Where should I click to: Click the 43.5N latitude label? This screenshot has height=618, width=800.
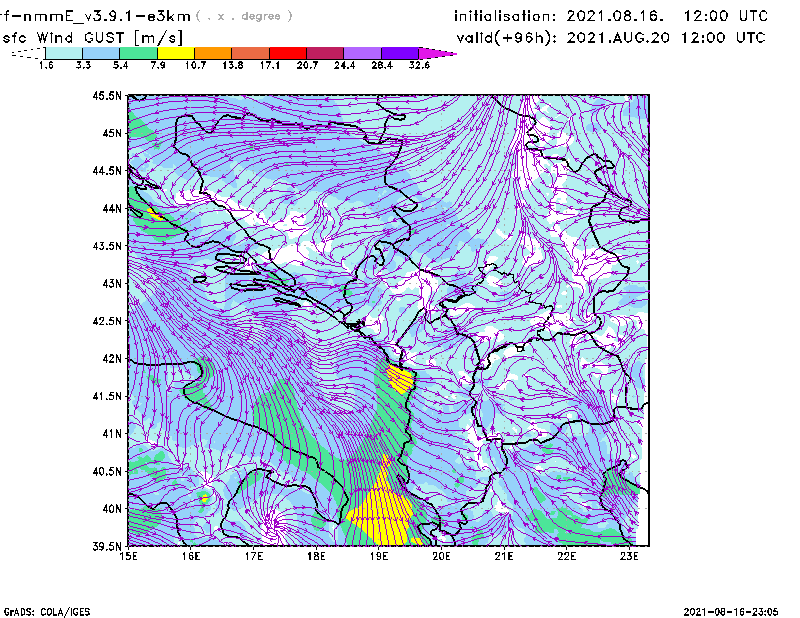(x=107, y=246)
